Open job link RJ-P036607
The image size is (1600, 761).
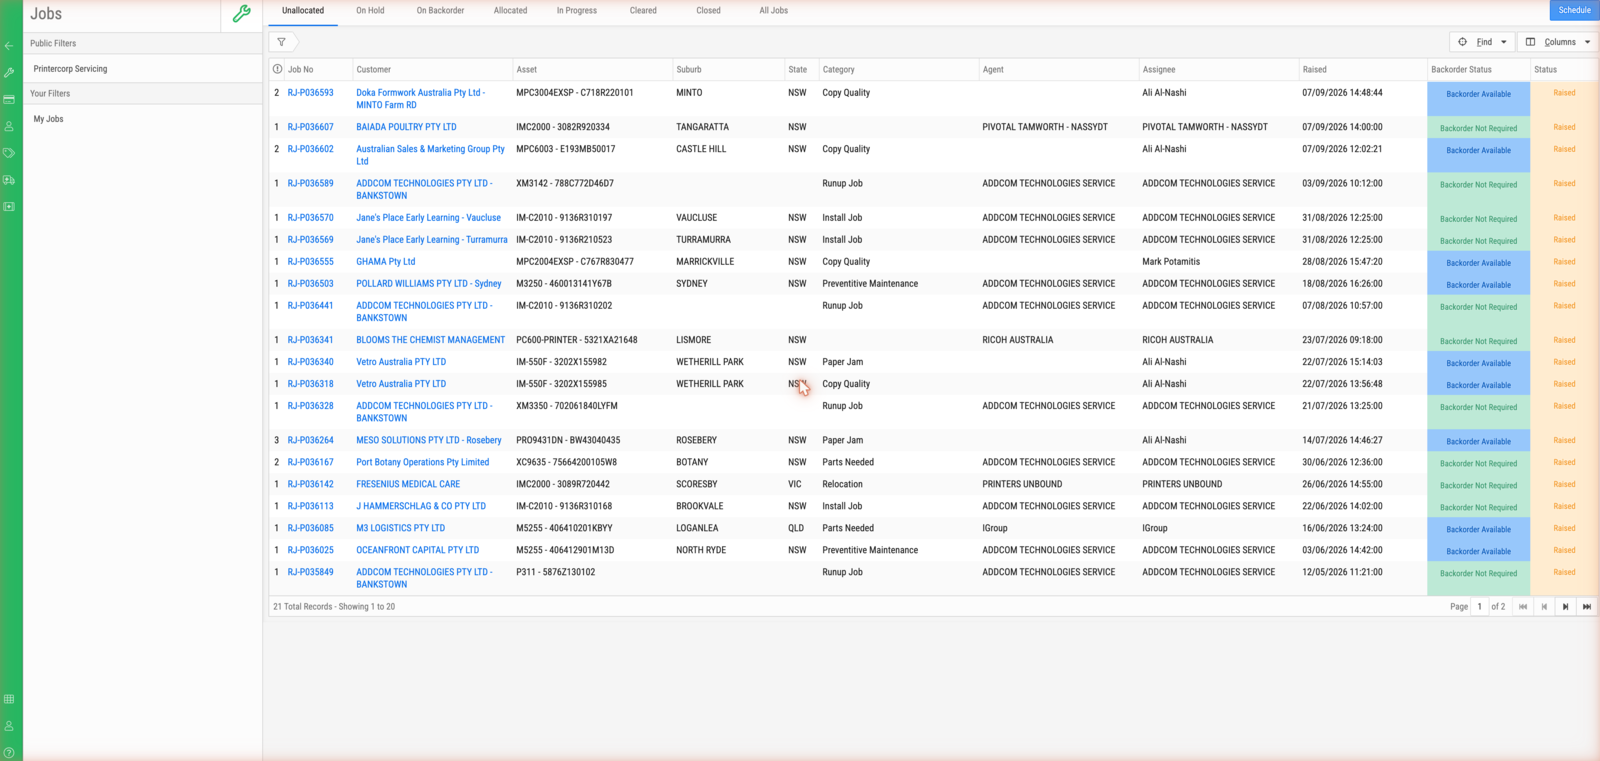[310, 127]
